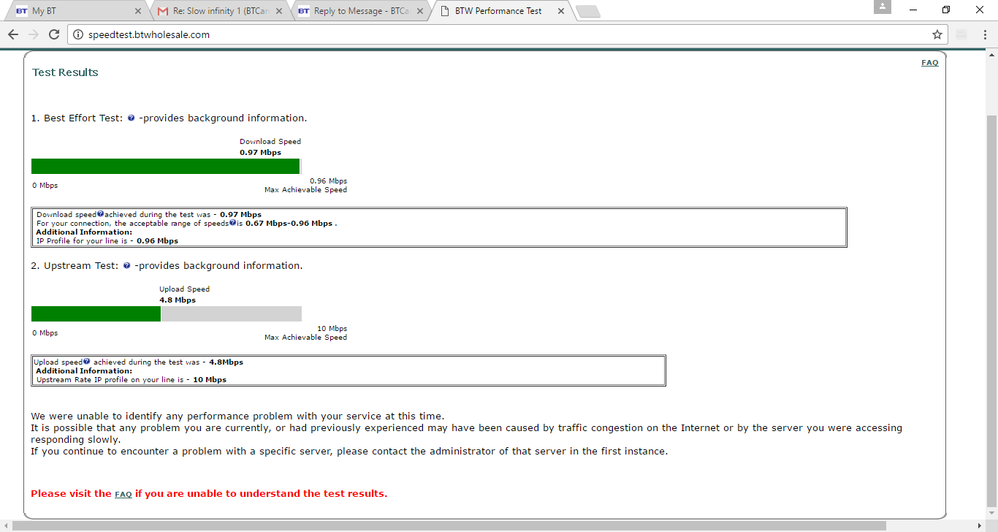Viewport: 998px width, 532px height.
Task: Close the BTW Performance Test tab
Action: (x=561, y=11)
